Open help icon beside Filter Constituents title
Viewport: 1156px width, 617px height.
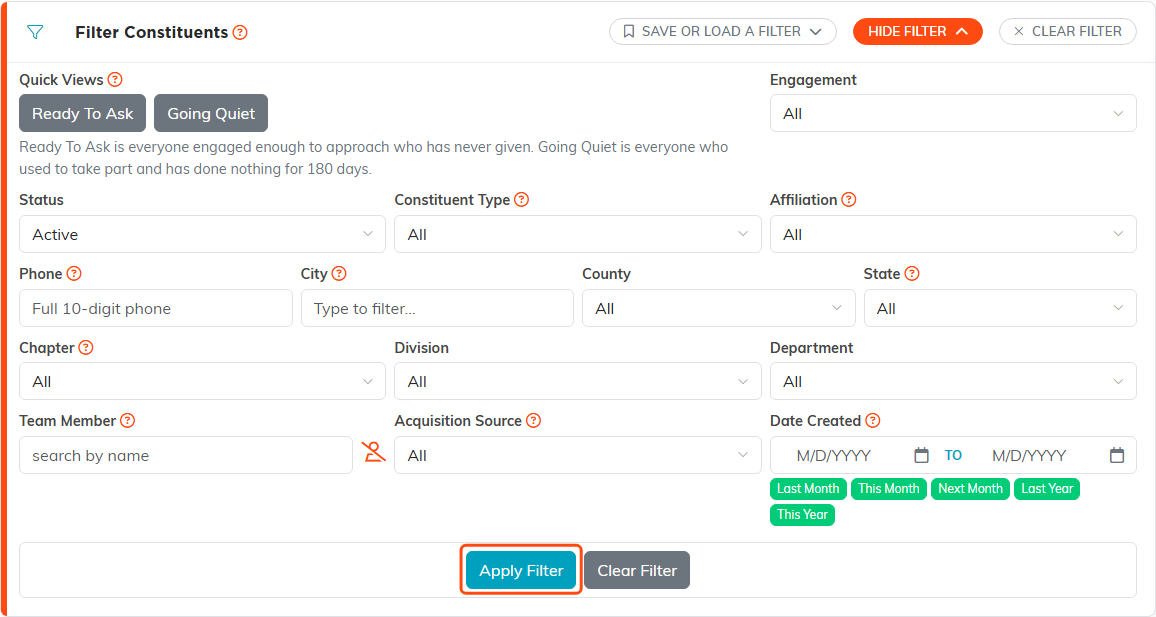coord(240,32)
